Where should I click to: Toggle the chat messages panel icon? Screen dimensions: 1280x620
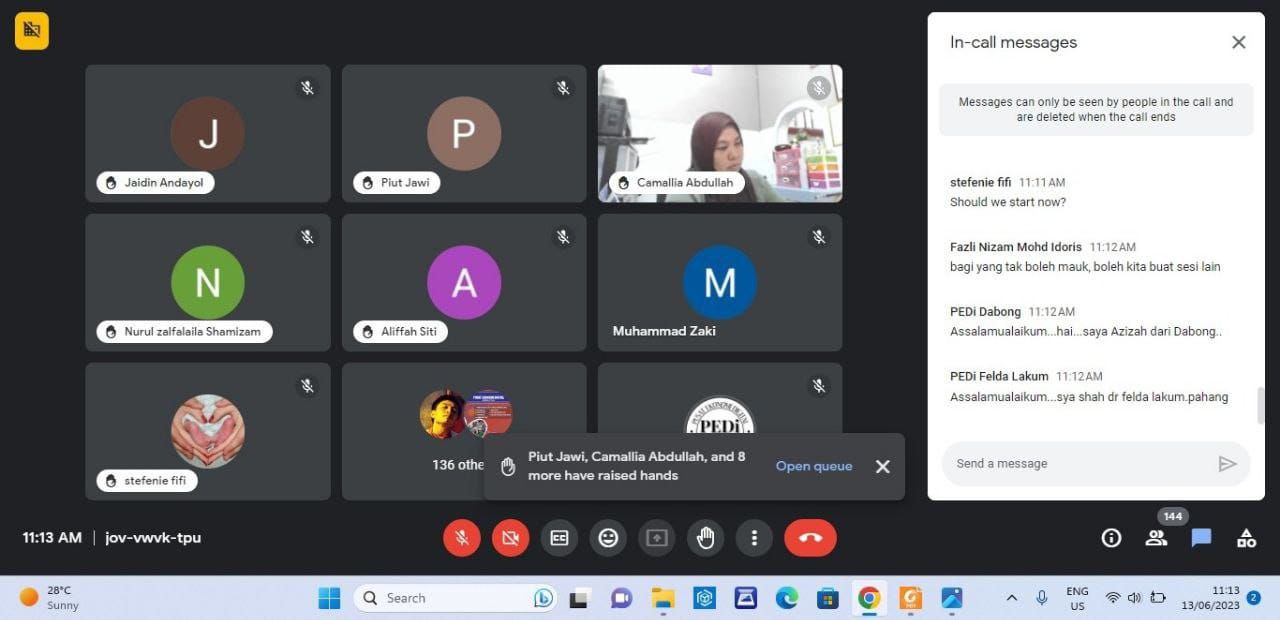click(1201, 538)
